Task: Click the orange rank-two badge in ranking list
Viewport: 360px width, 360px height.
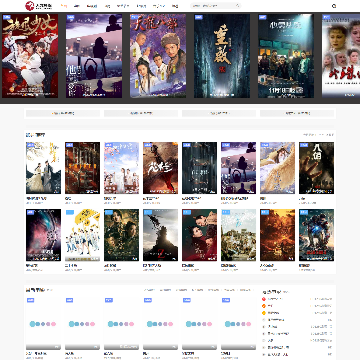Action: [264, 306]
